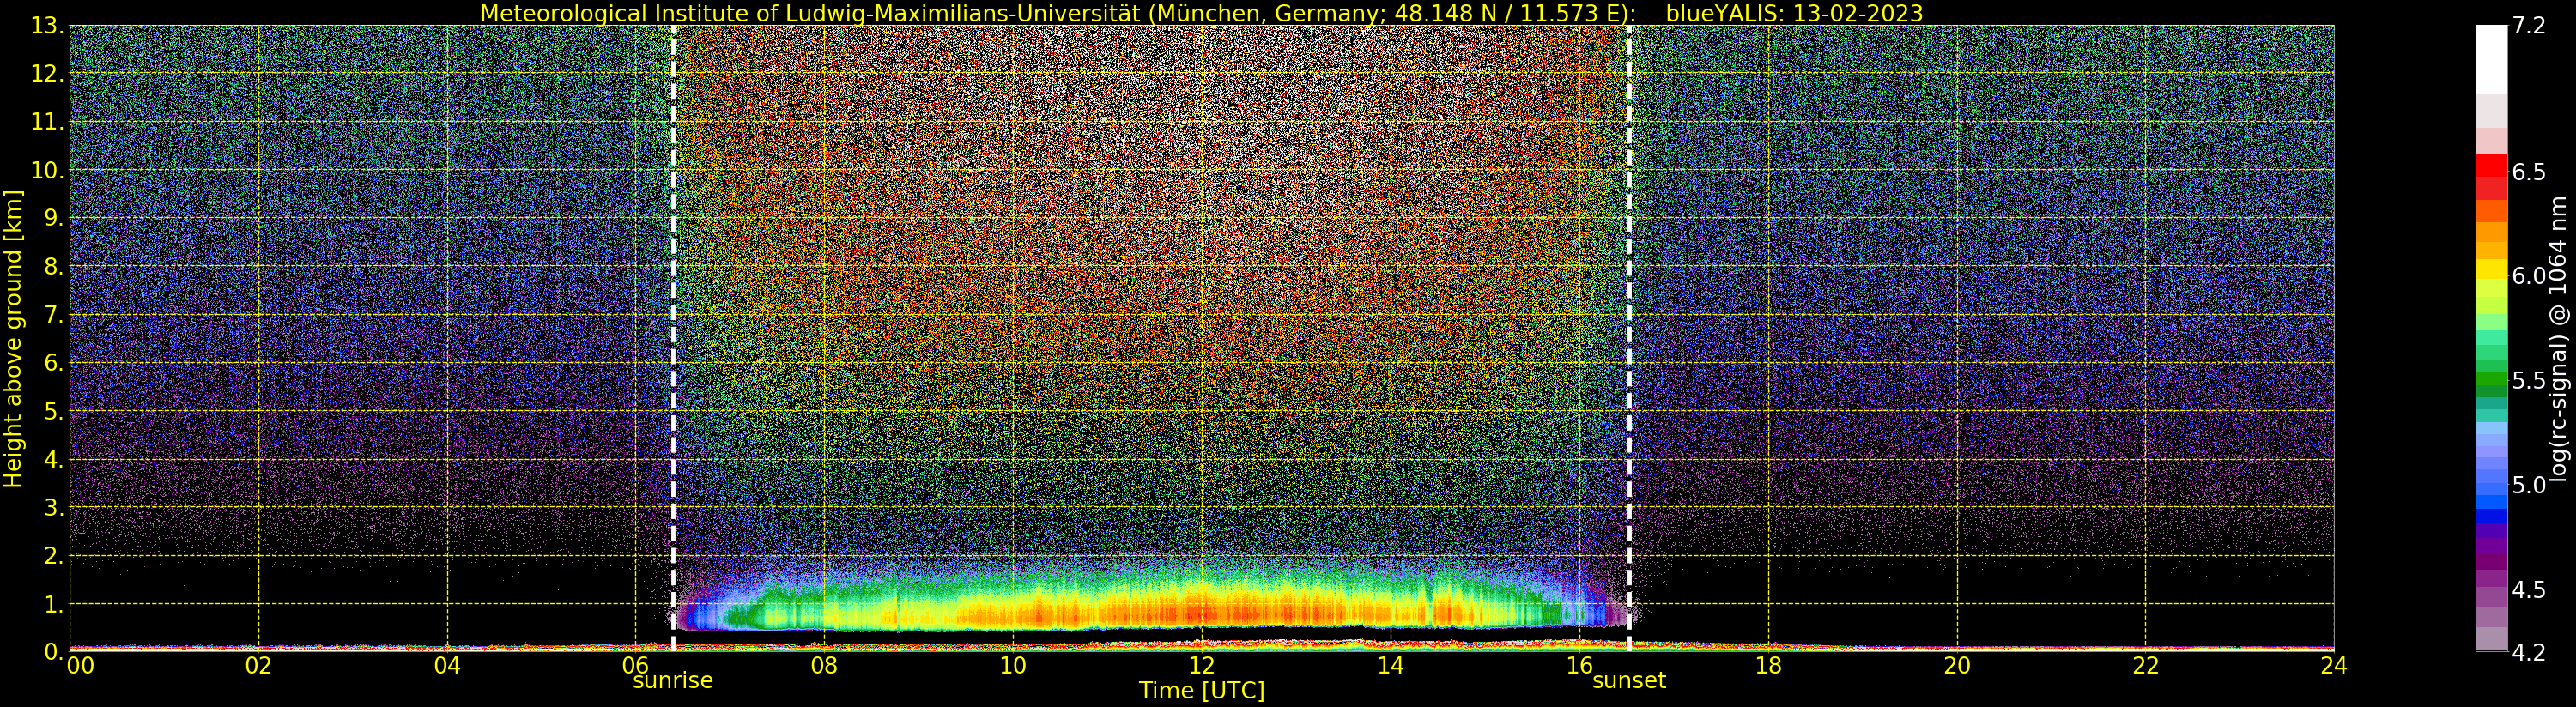This screenshot has height=707, width=2576.
Task: Click the '24' time tick label
Action: [2334, 665]
